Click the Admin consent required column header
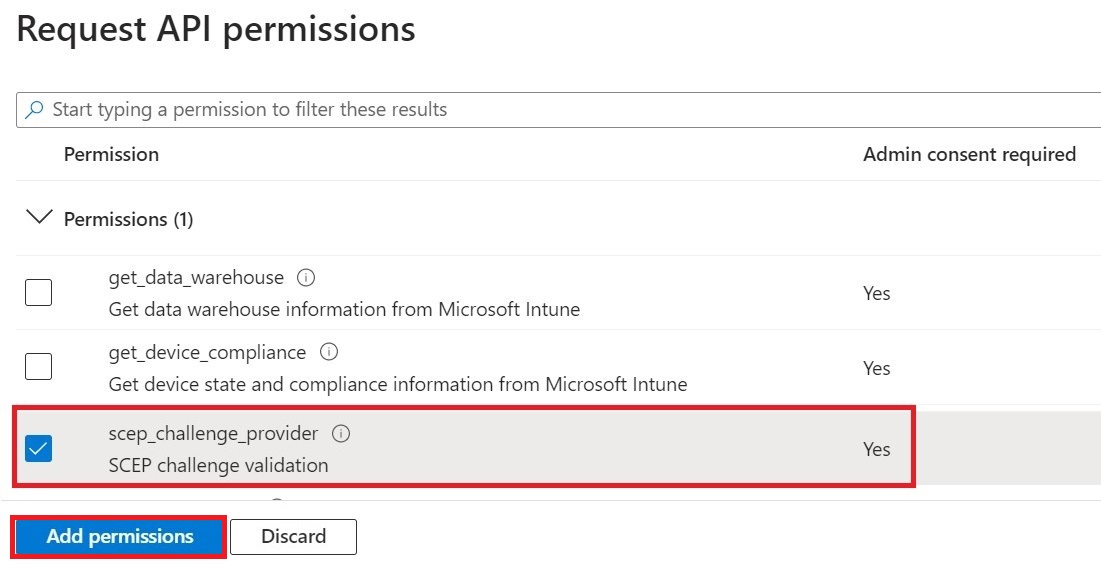The height and width of the screenshot is (565, 1101). pos(969,154)
